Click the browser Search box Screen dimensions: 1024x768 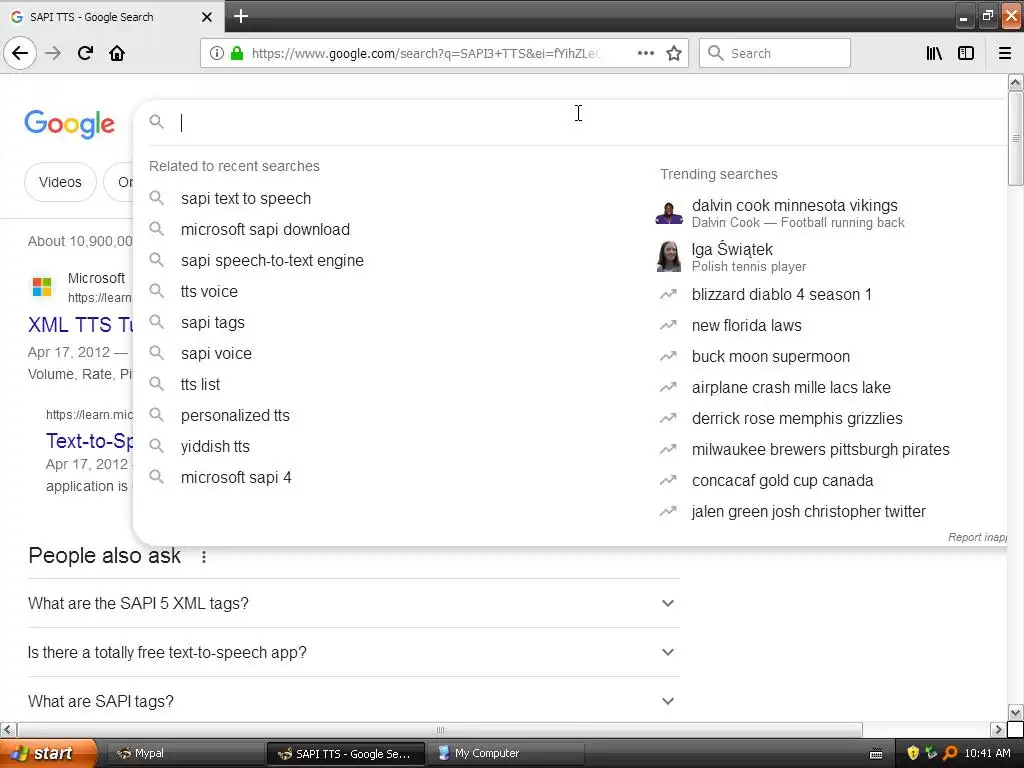tap(775, 53)
